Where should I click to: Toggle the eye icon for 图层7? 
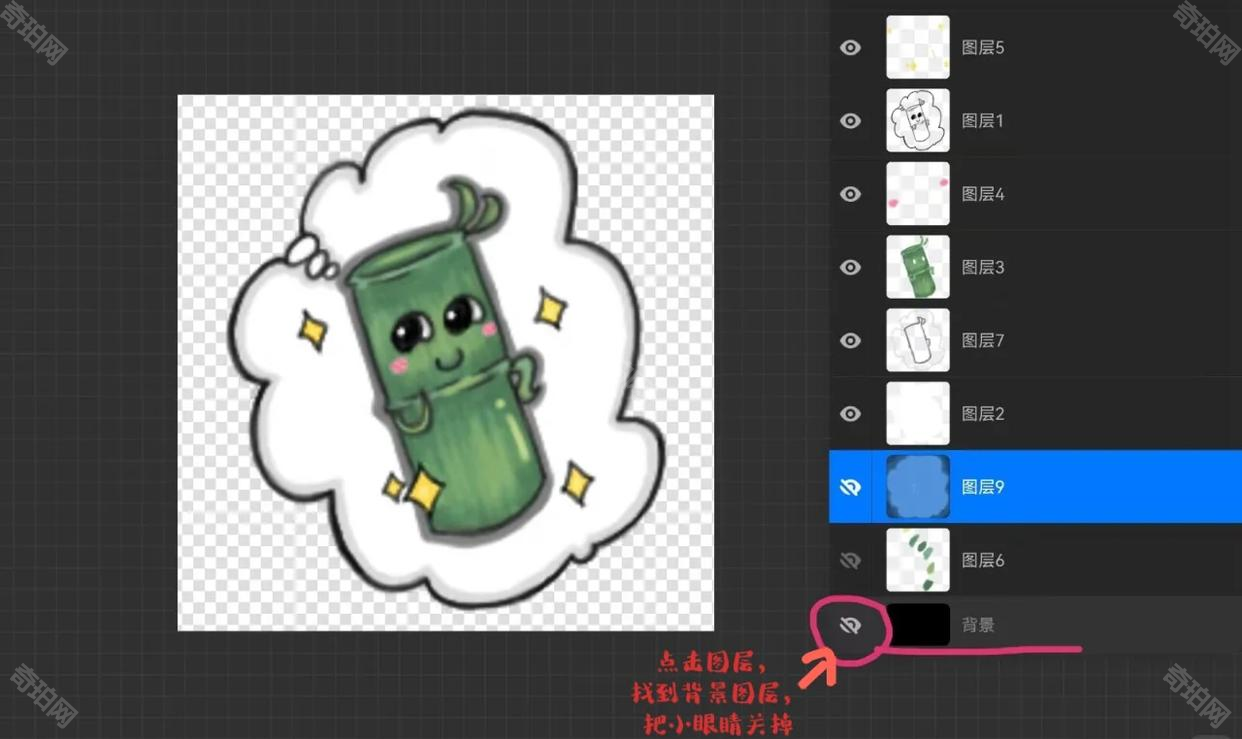[x=850, y=340]
